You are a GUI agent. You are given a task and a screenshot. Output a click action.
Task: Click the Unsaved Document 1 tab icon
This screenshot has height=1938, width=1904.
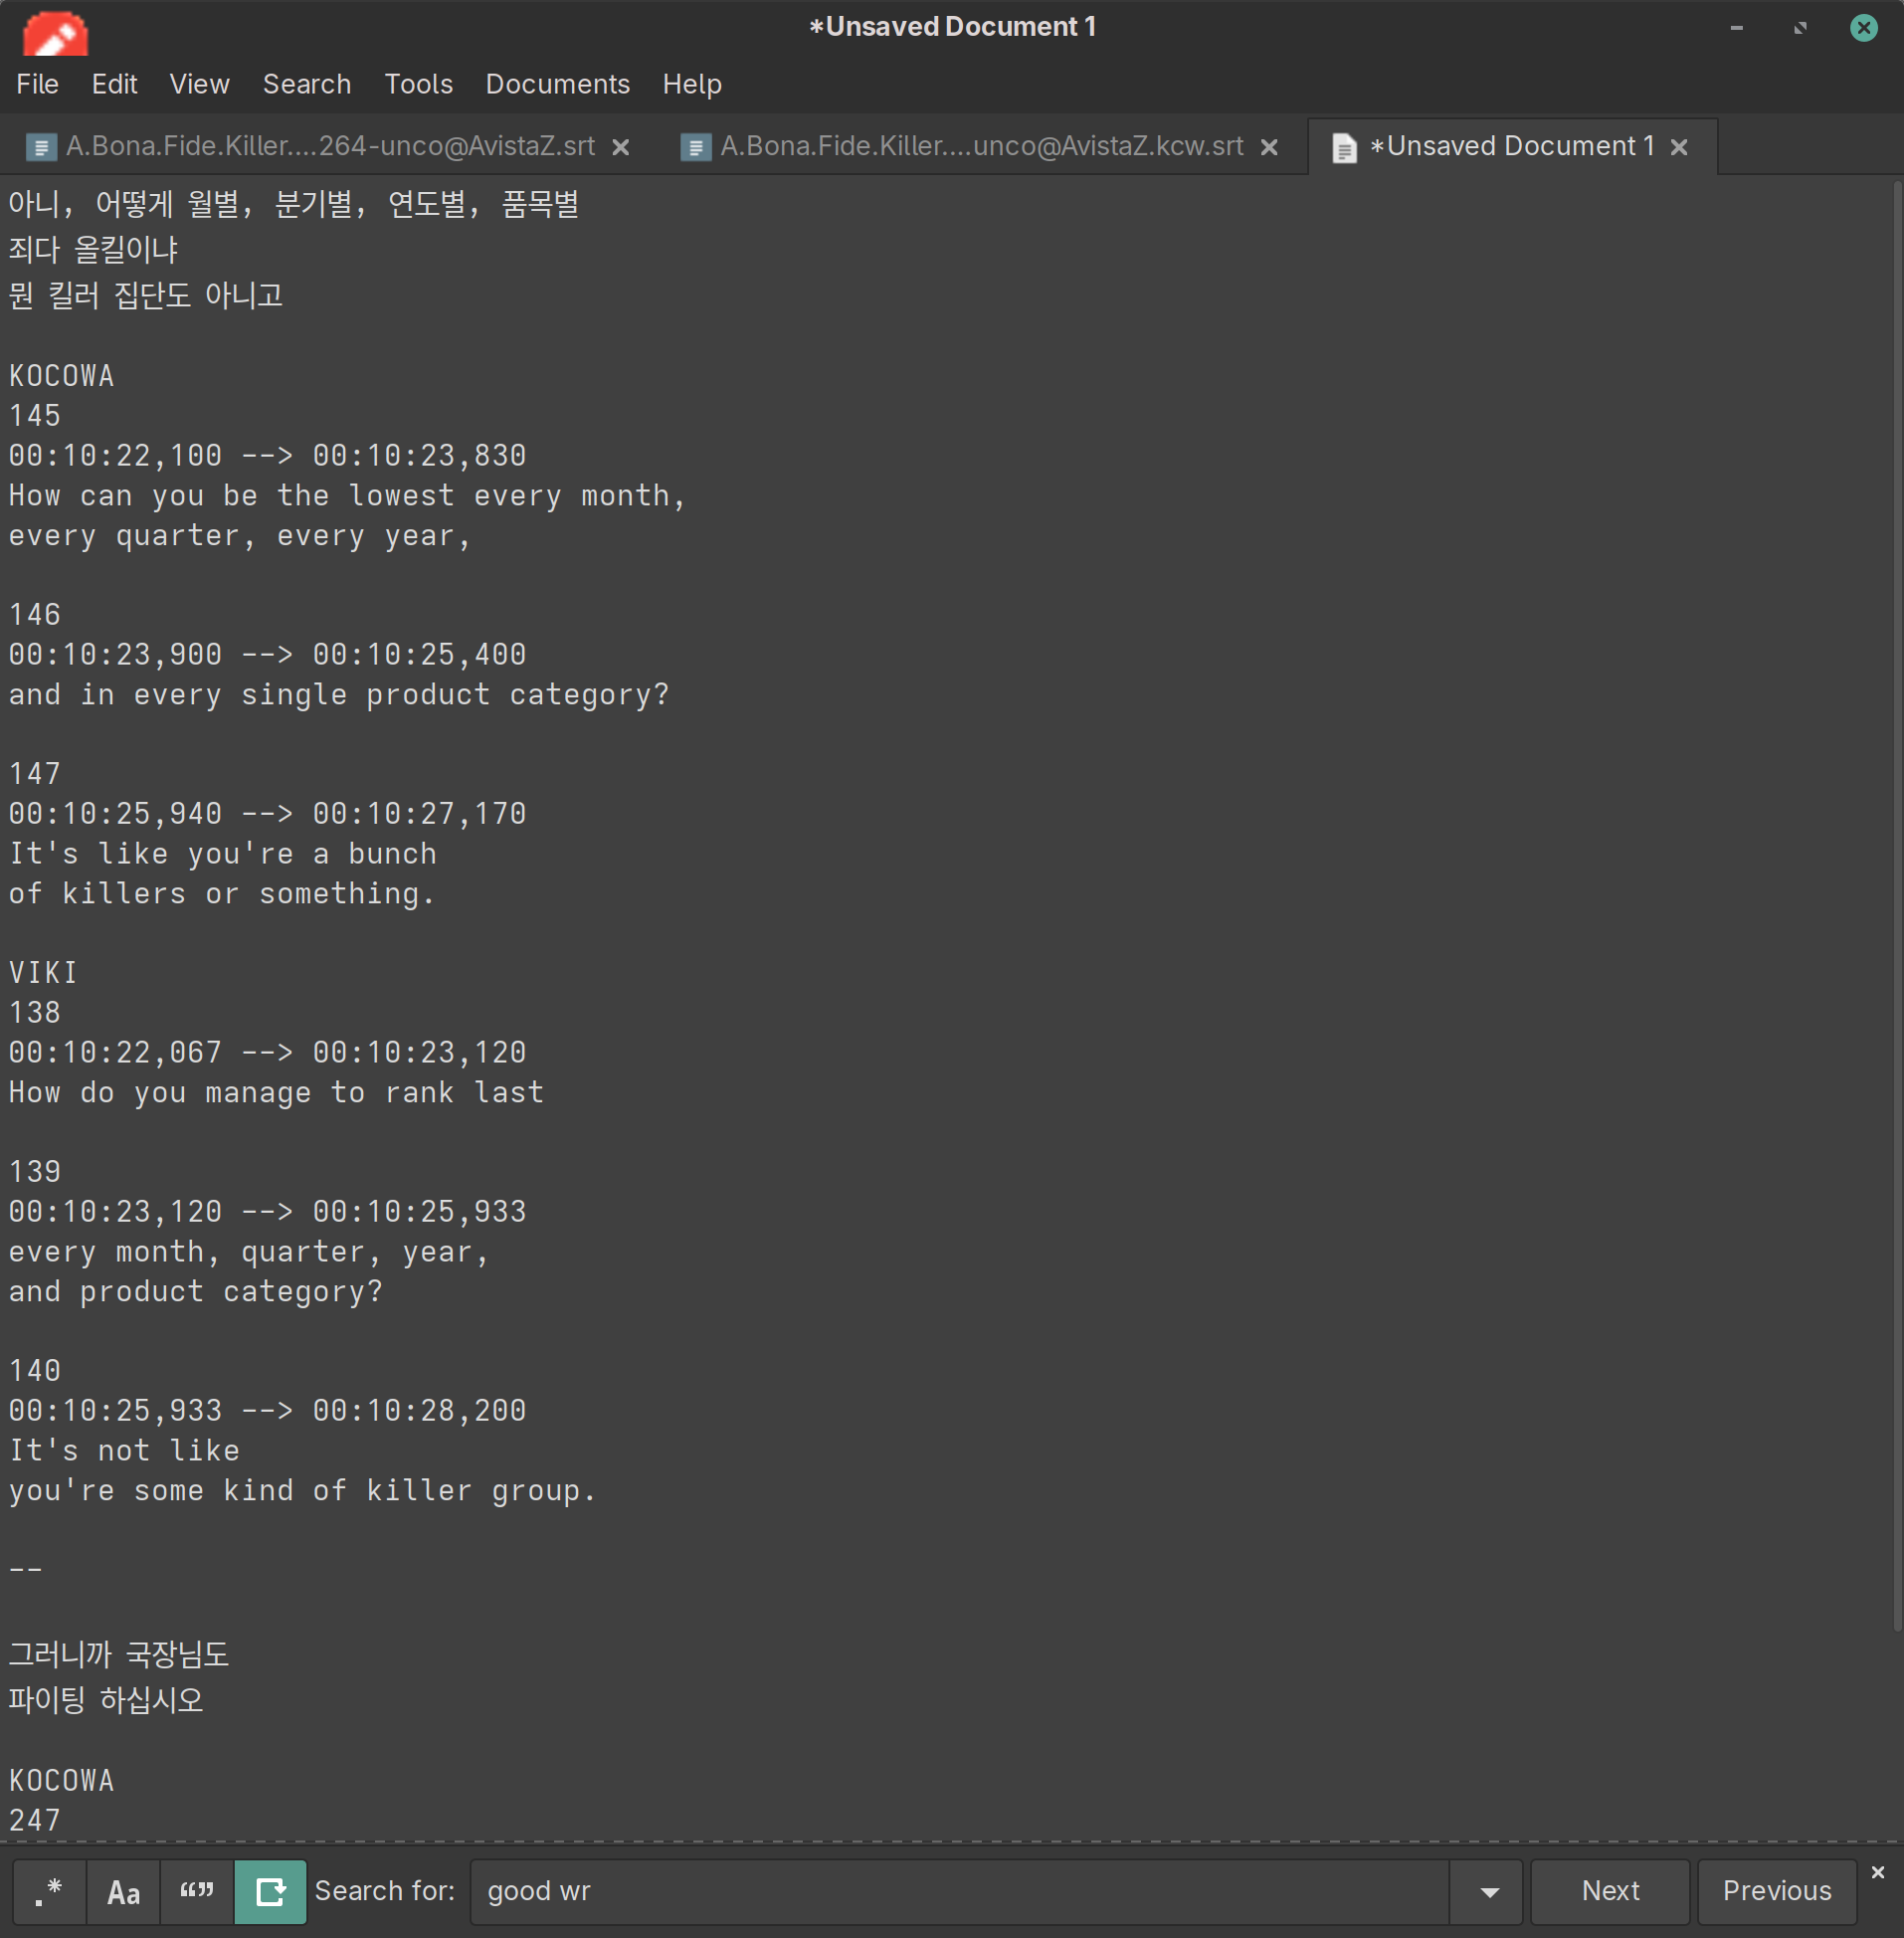click(1344, 147)
